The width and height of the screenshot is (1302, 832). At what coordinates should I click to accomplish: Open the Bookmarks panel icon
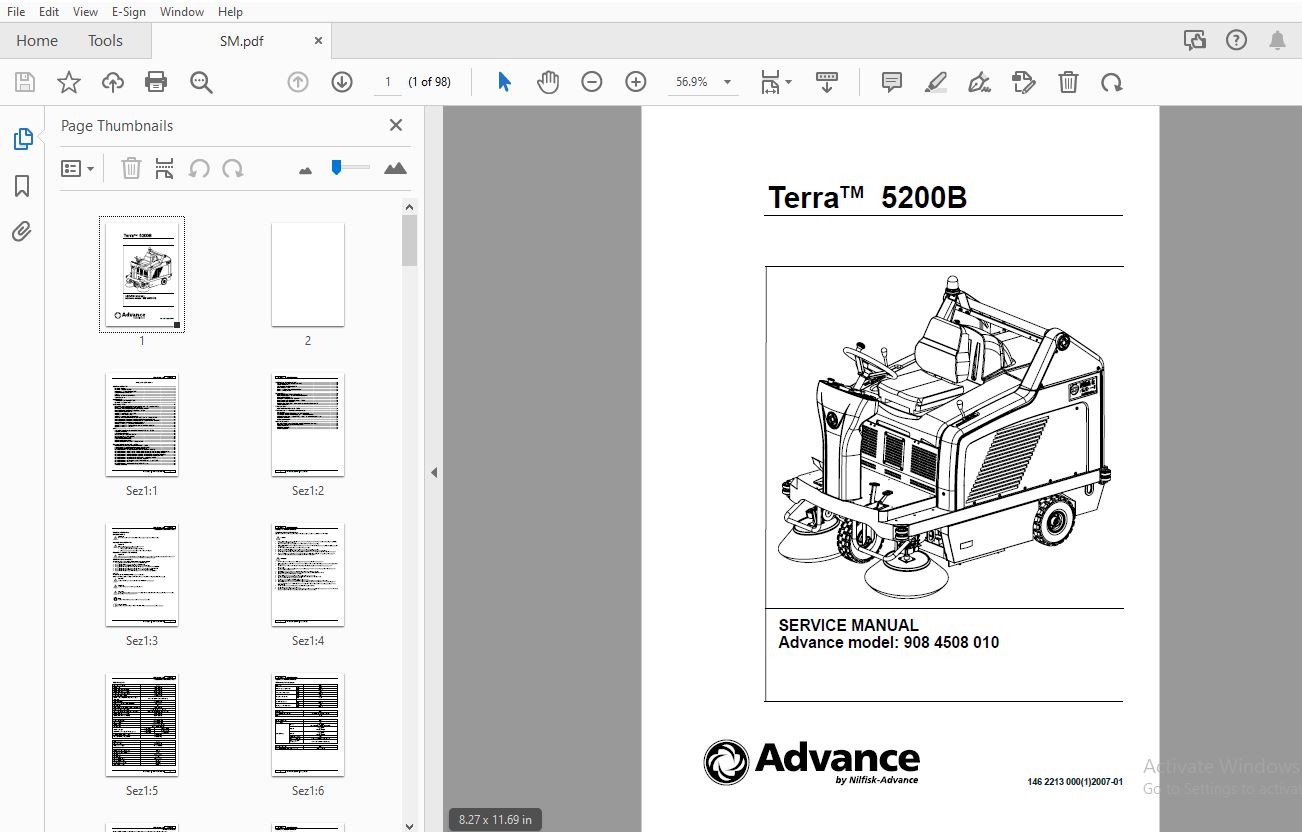click(x=22, y=186)
